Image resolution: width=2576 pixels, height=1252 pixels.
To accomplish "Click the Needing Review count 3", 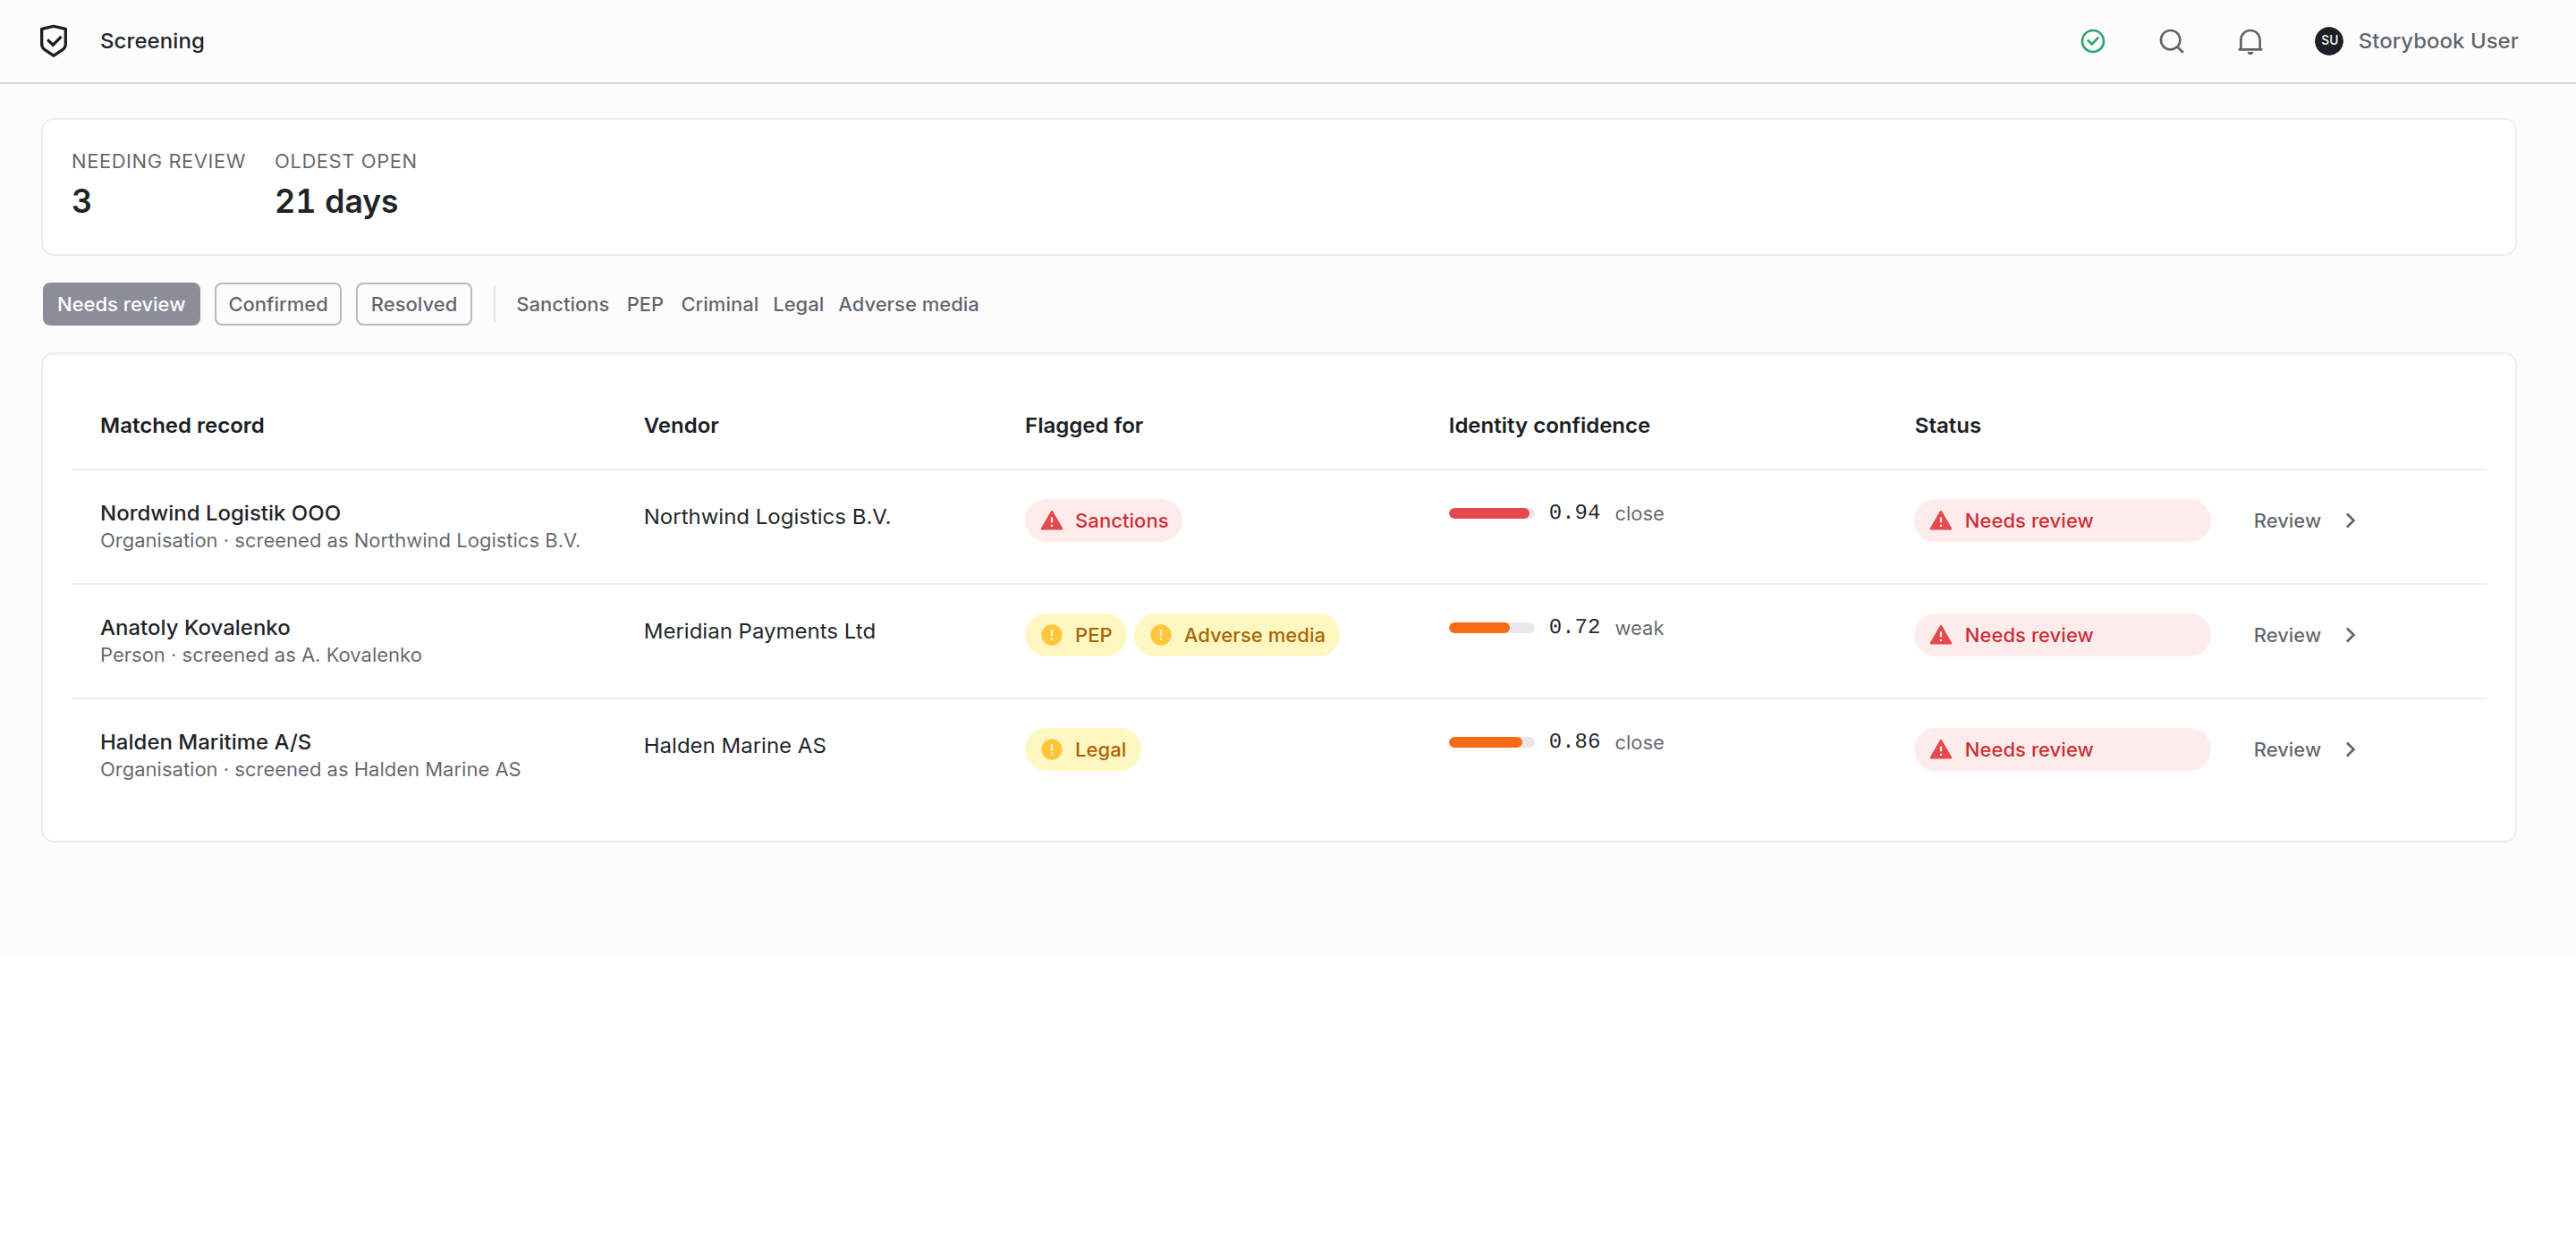I will tap(82, 202).
